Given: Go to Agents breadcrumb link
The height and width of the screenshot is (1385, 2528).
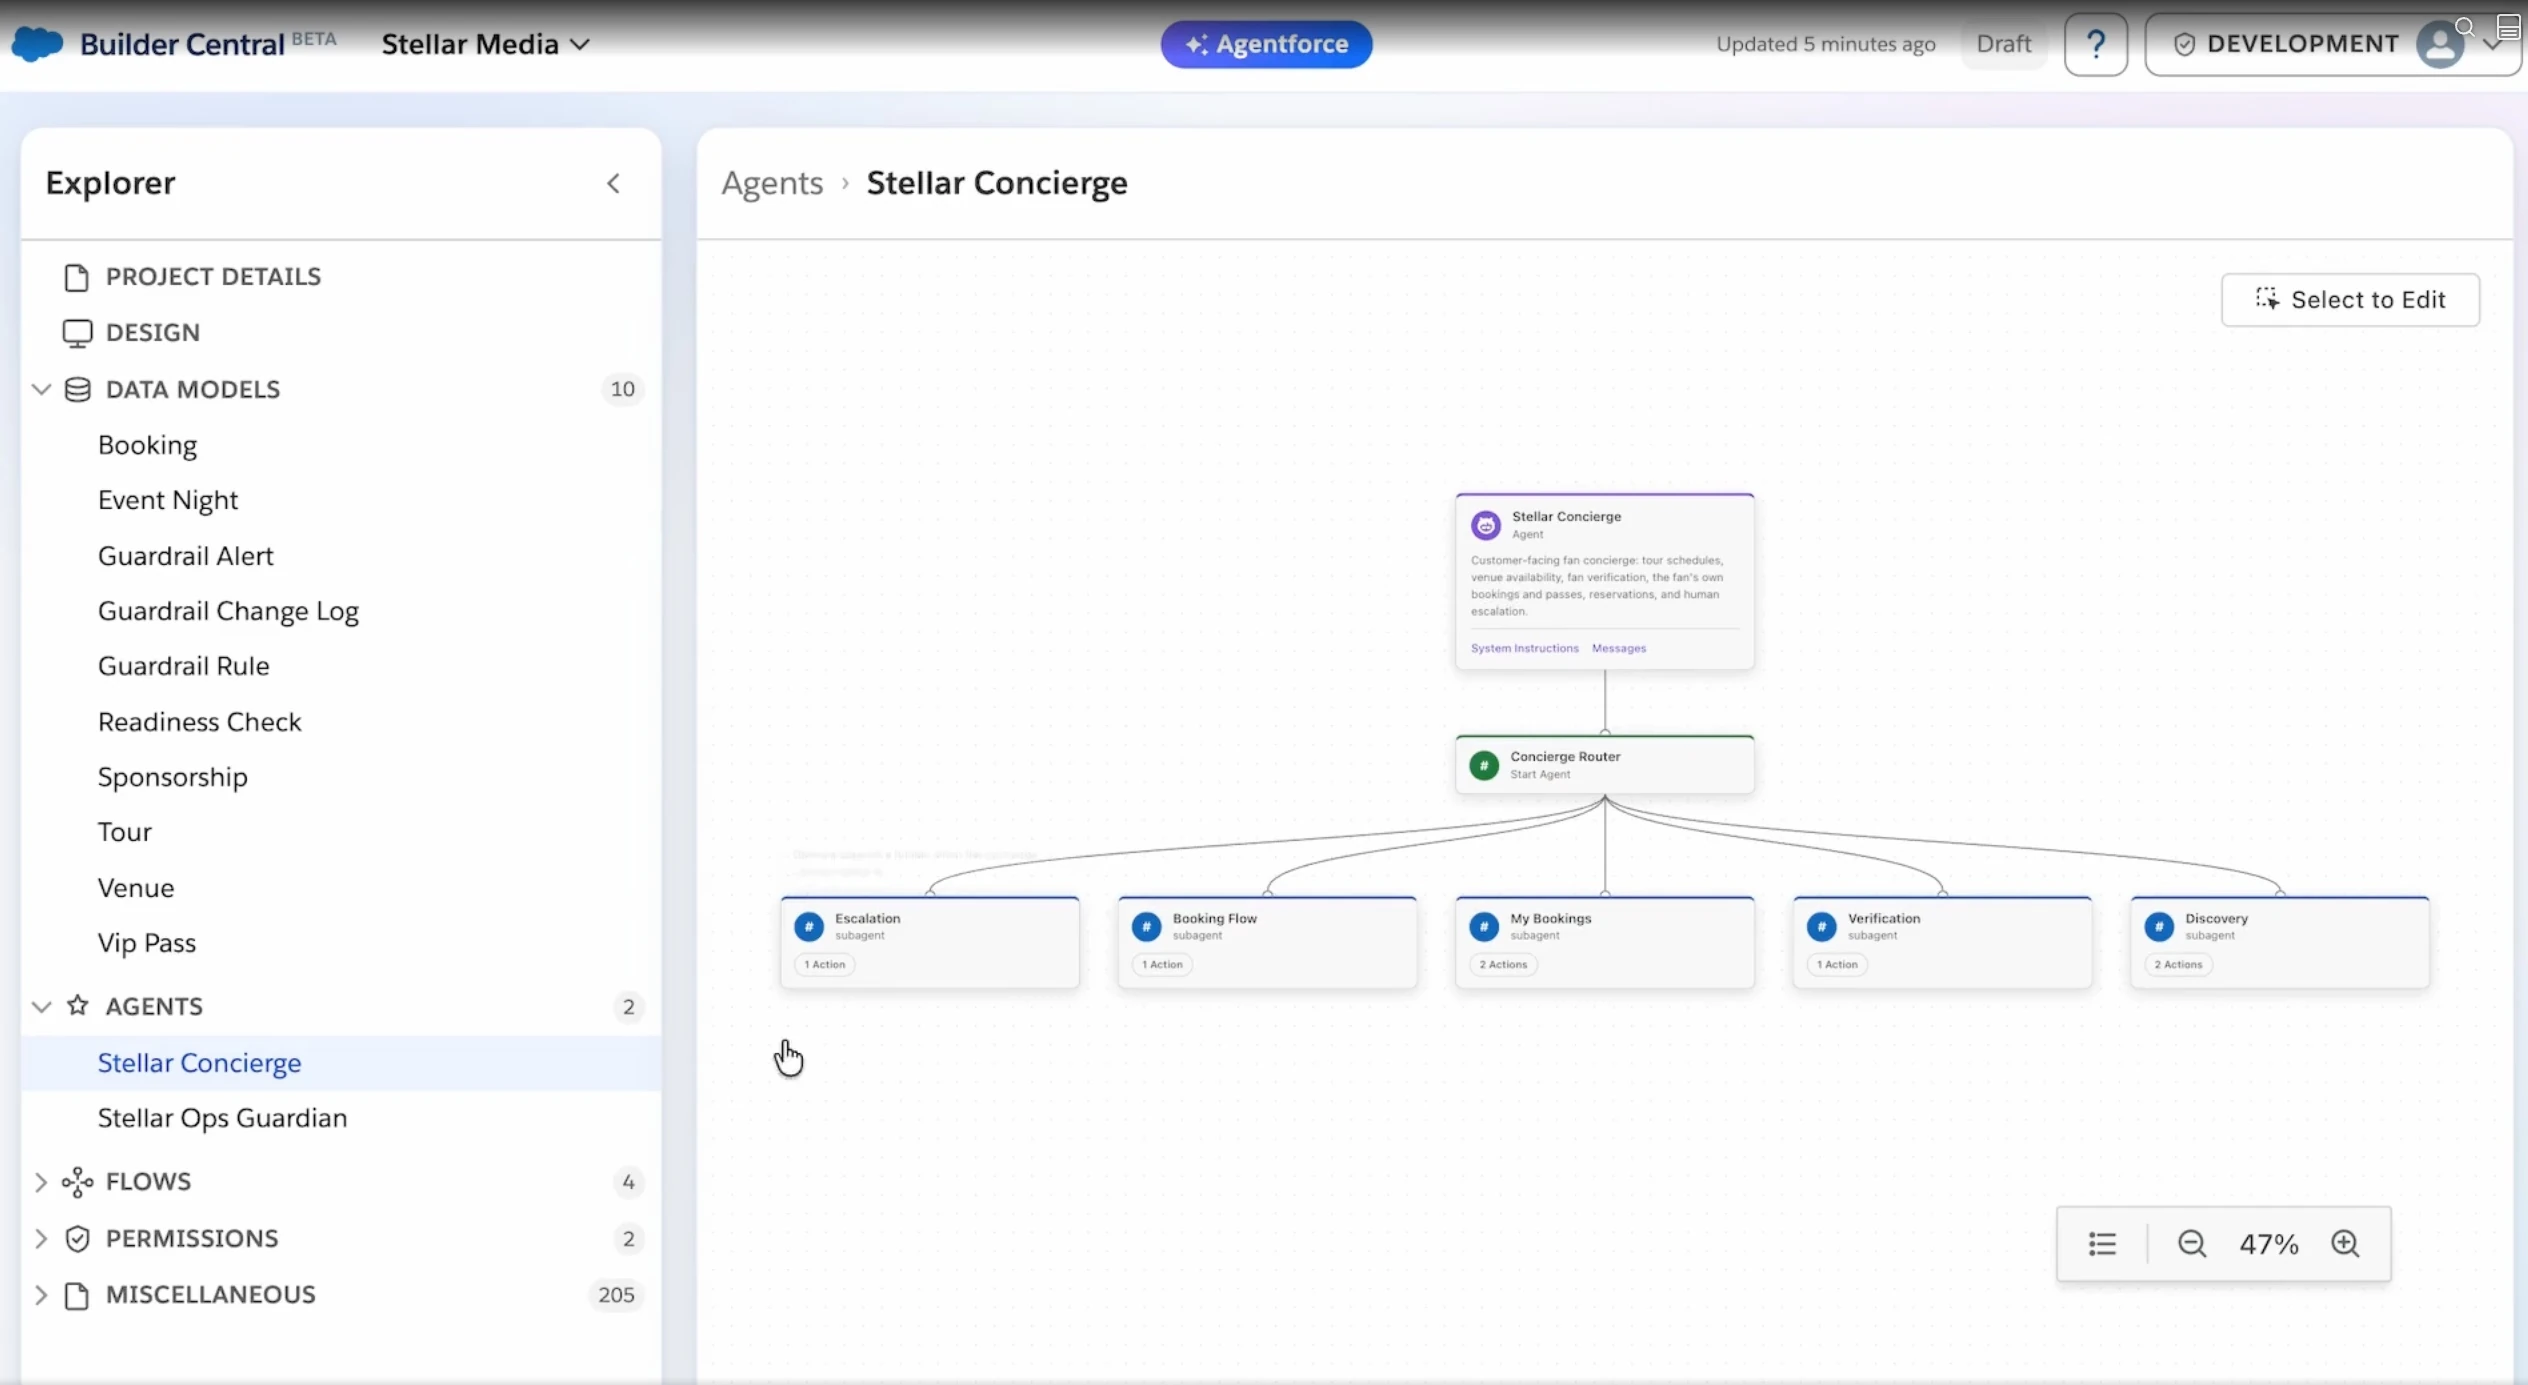Looking at the screenshot, I should tap(772, 183).
